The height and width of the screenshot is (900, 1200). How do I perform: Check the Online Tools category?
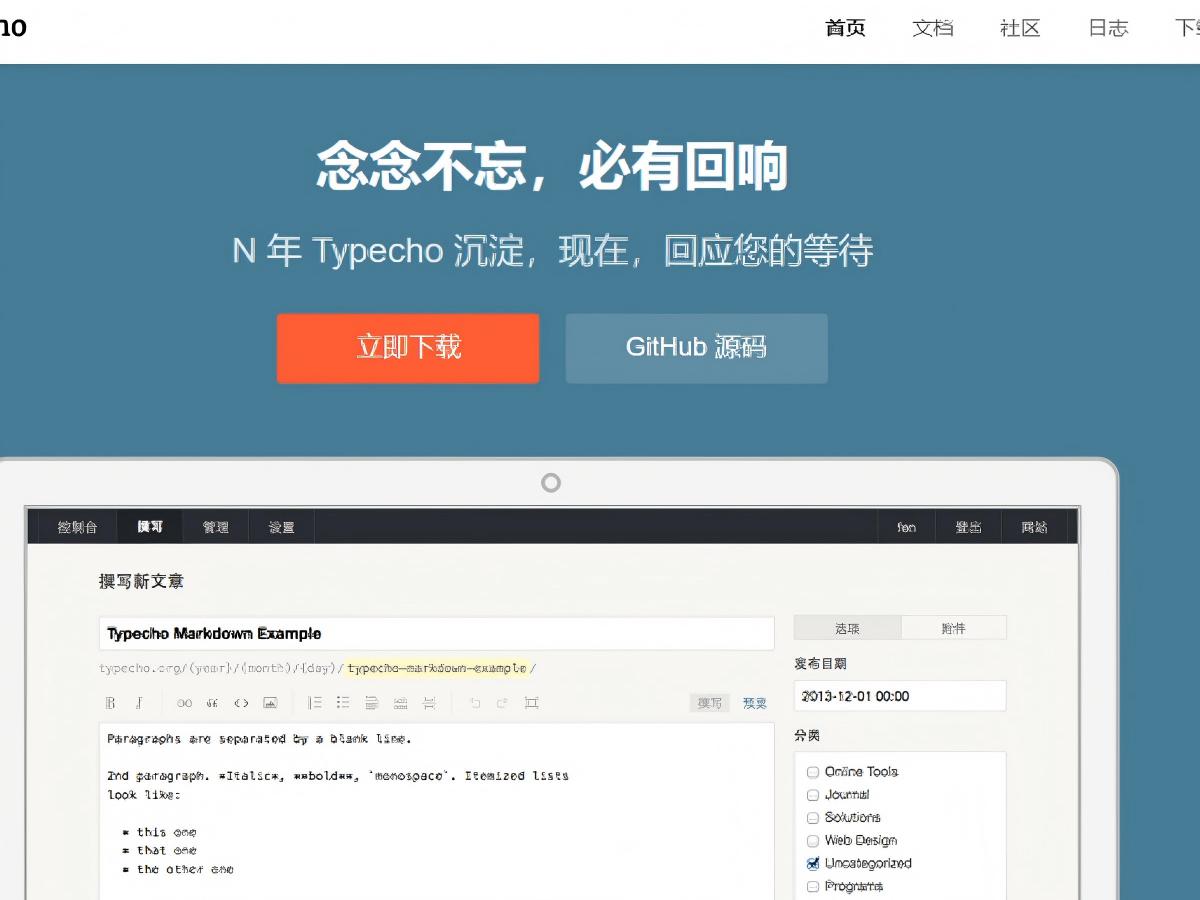pos(813,772)
